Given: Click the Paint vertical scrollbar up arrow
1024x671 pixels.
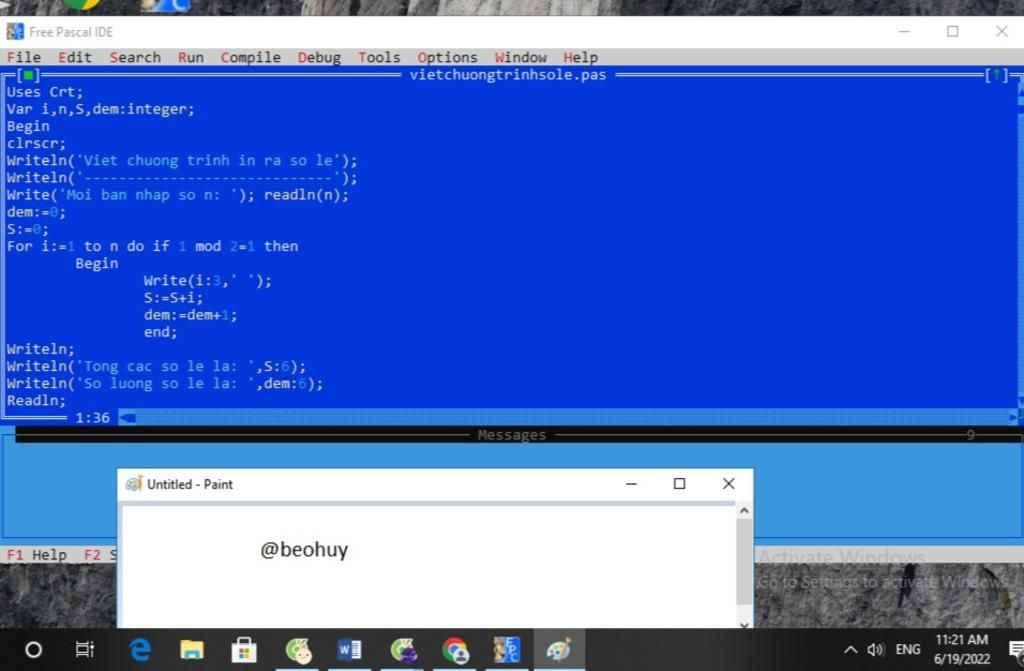Looking at the screenshot, I should 744,511.
